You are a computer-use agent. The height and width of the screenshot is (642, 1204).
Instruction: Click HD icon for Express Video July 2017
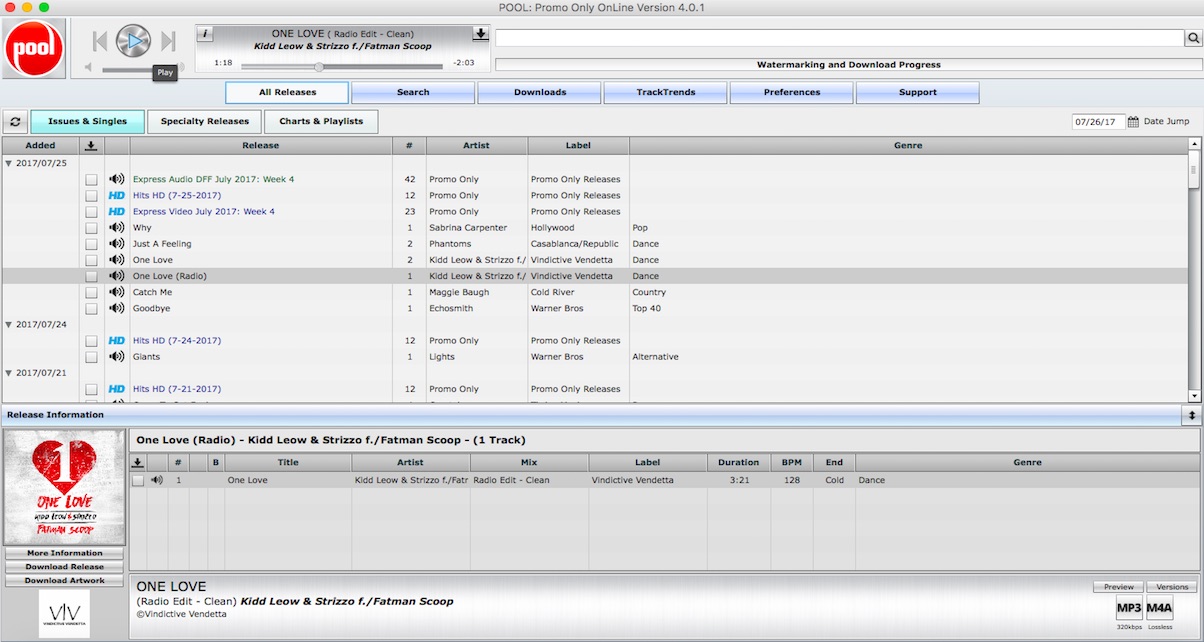point(117,212)
